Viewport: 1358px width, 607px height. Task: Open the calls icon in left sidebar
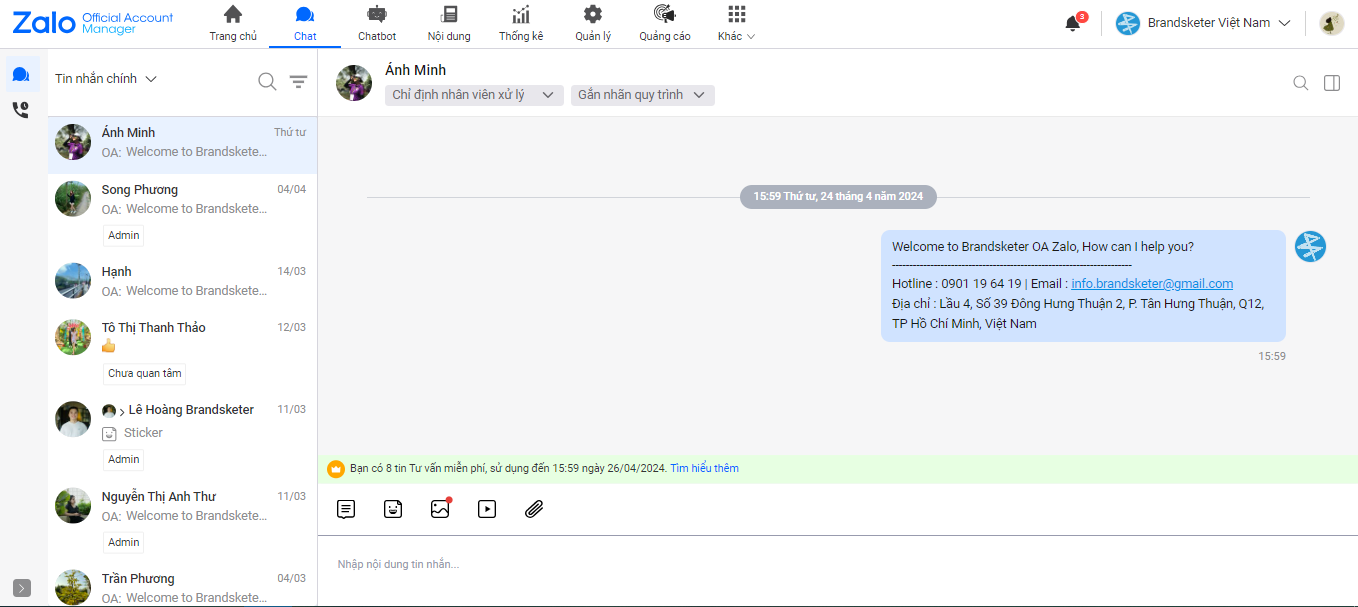point(21,110)
